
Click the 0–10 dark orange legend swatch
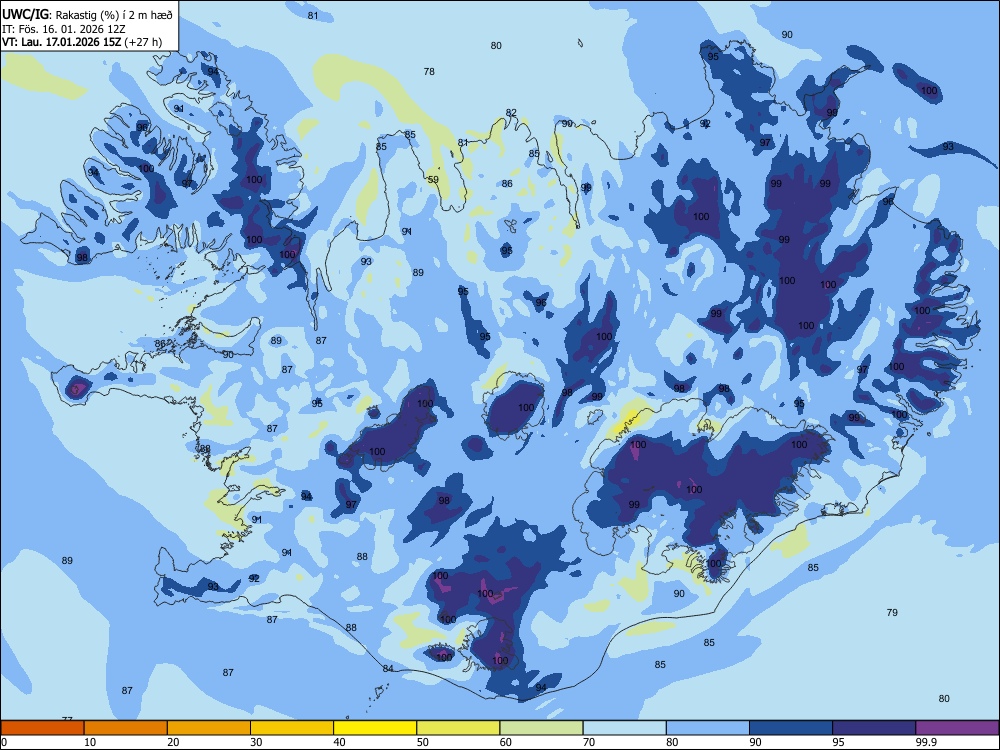click(x=42, y=728)
